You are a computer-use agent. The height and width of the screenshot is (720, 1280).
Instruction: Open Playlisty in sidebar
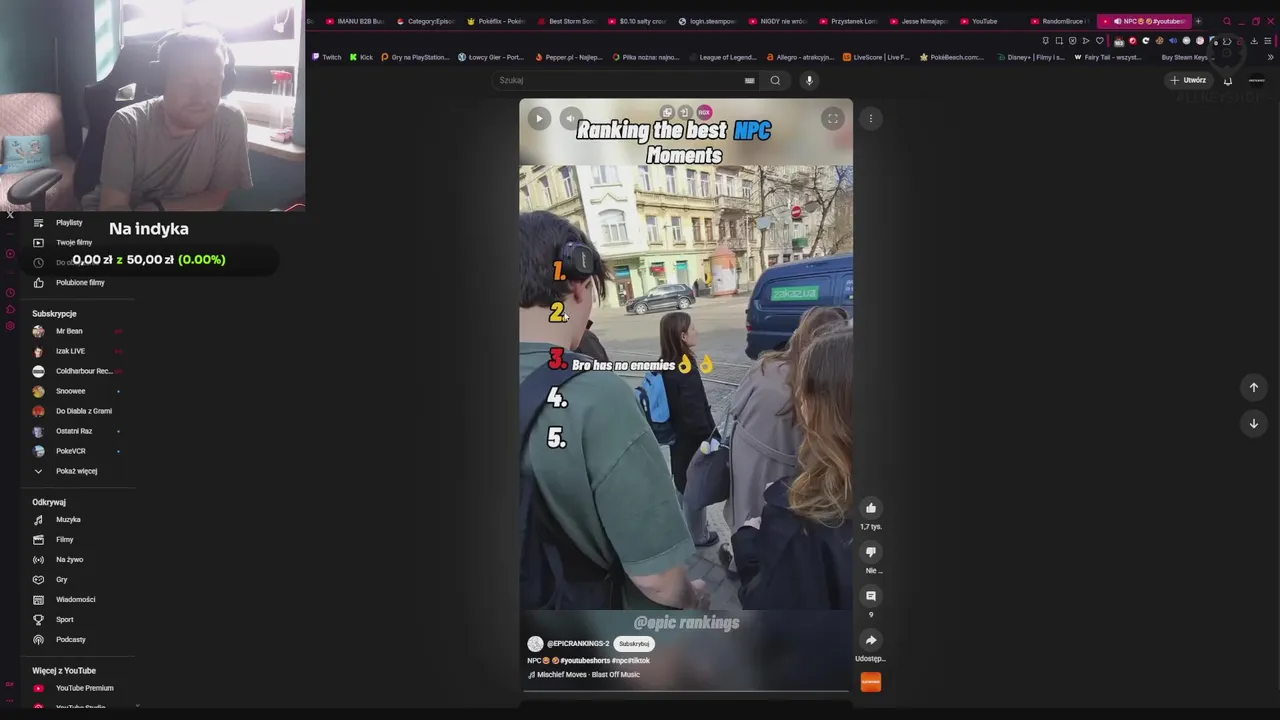pos(69,223)
